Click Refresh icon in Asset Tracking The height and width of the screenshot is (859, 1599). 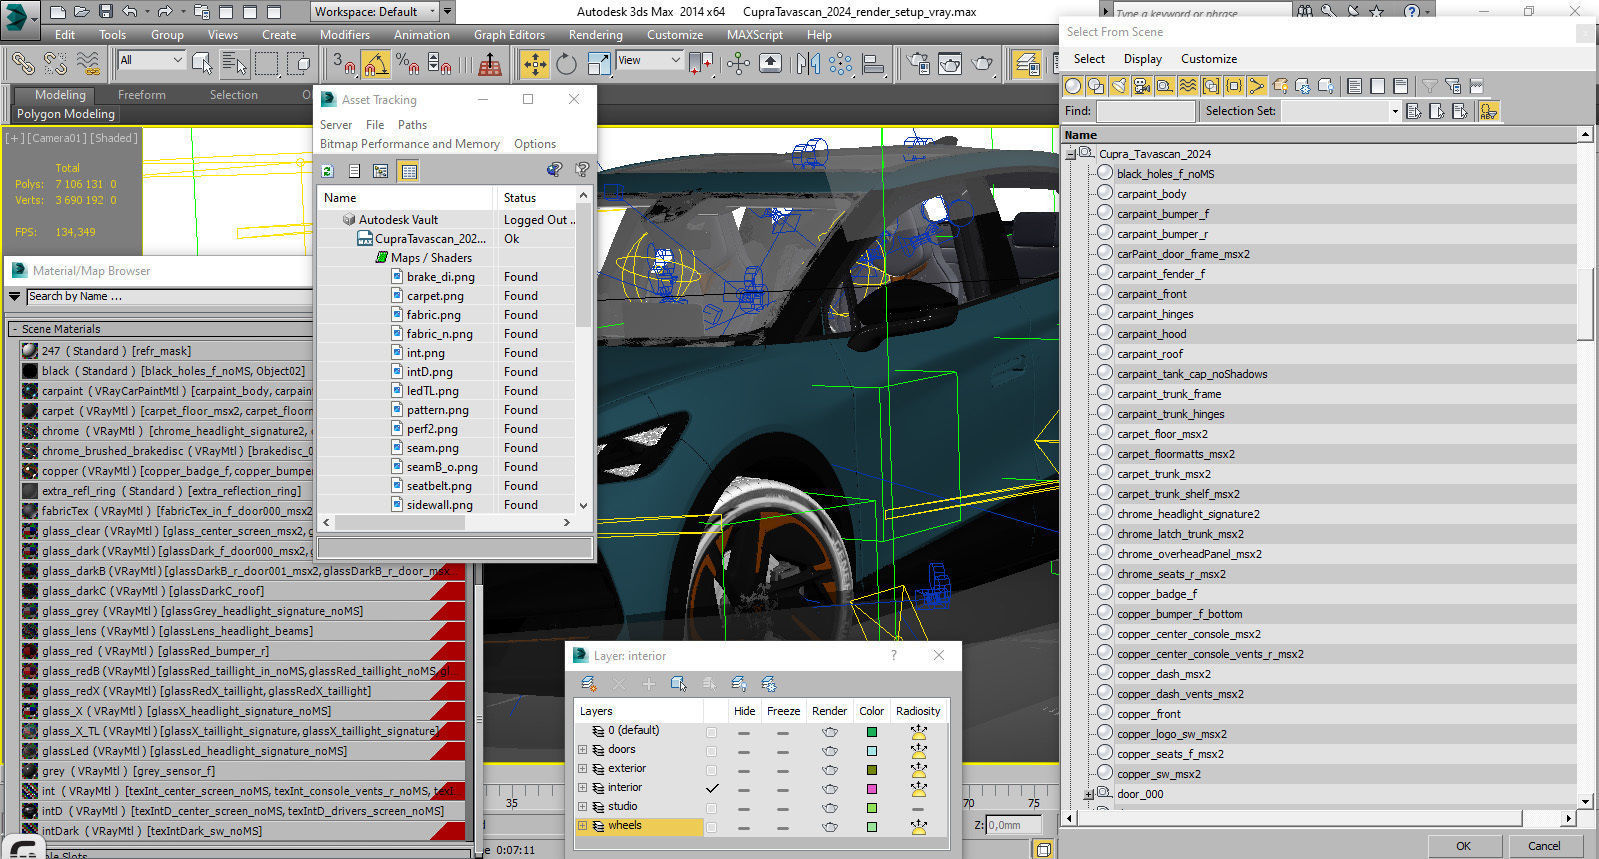327,171
